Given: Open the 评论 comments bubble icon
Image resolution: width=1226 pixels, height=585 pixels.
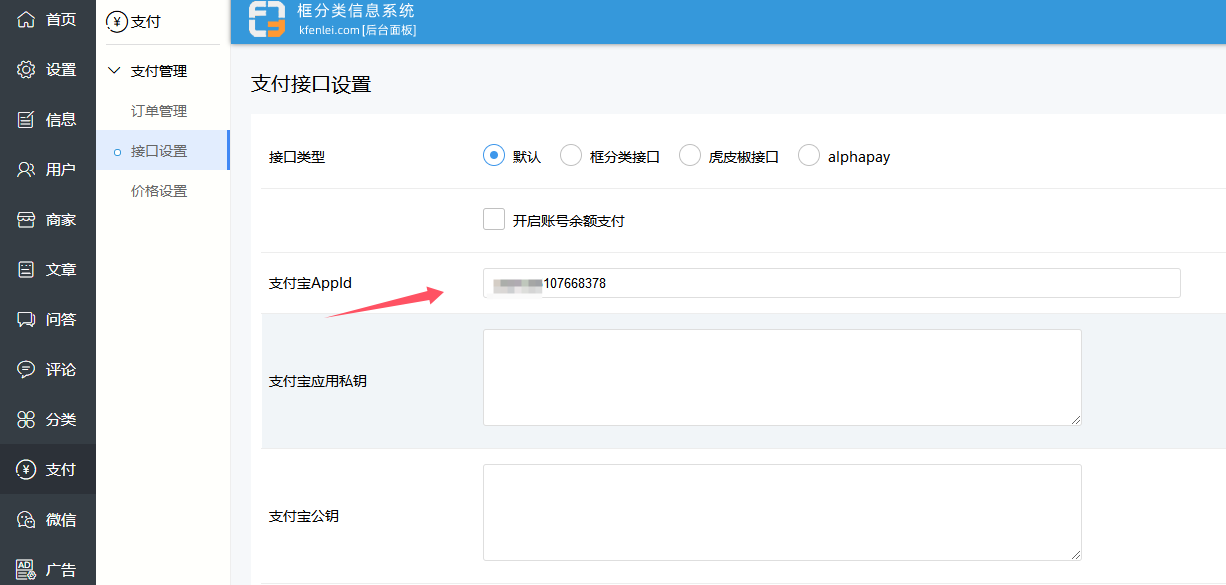Looking at the screenshot, I should [x=26, y=369].
